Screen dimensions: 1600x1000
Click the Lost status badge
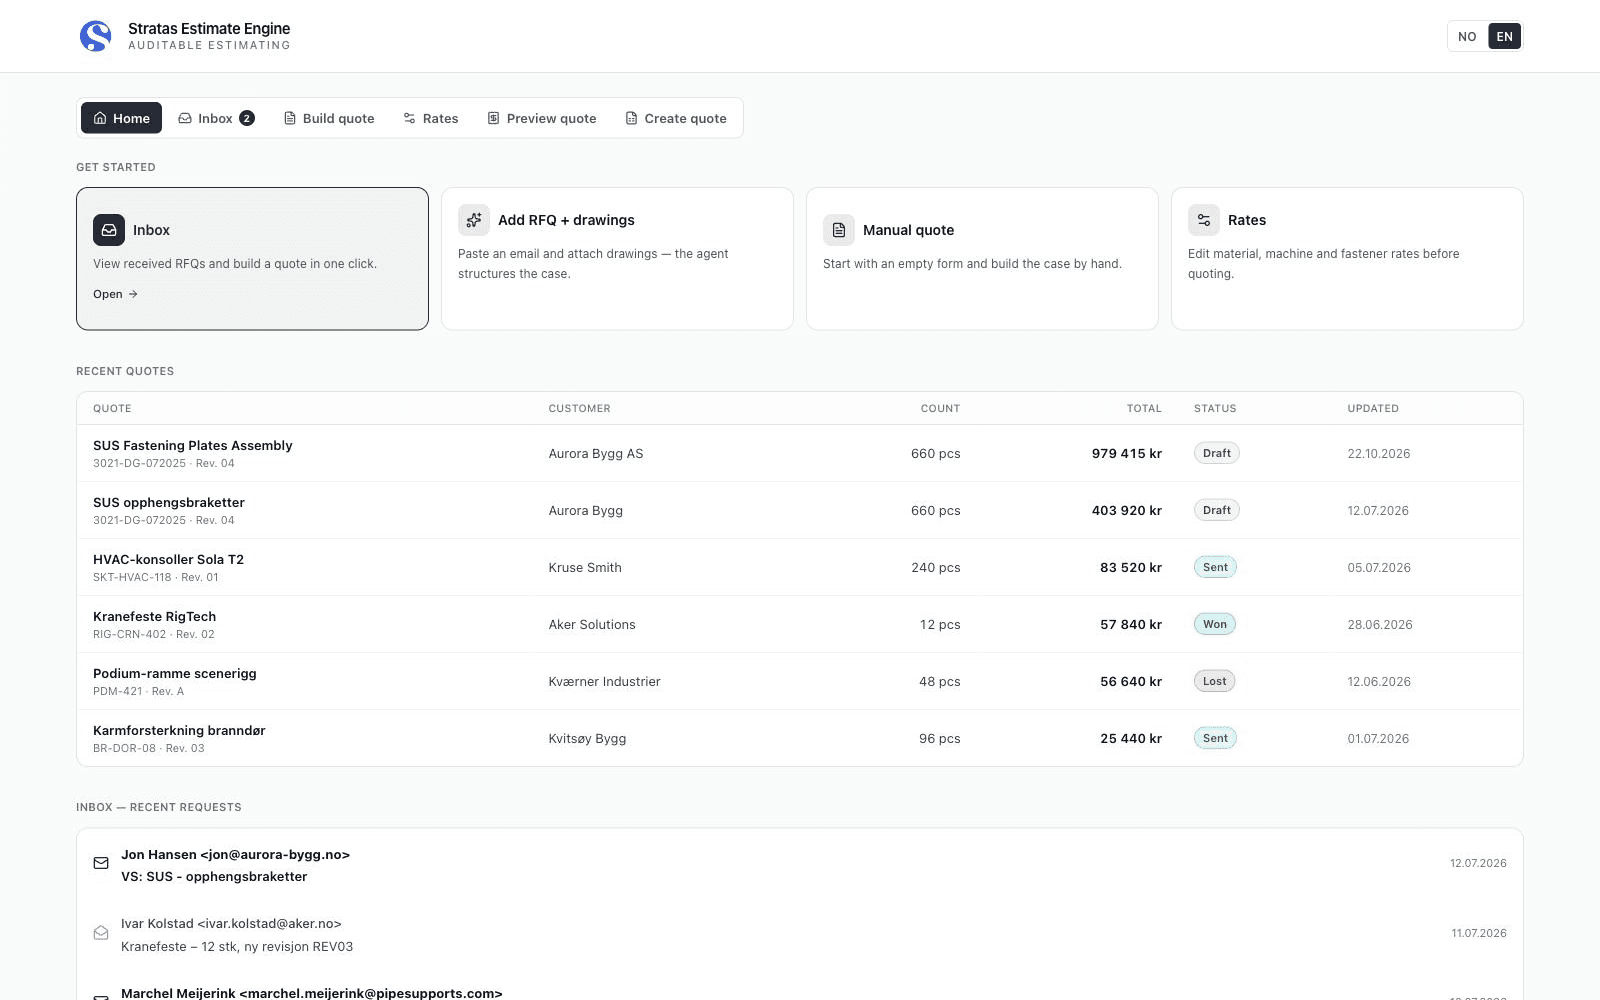[1215, 681]
